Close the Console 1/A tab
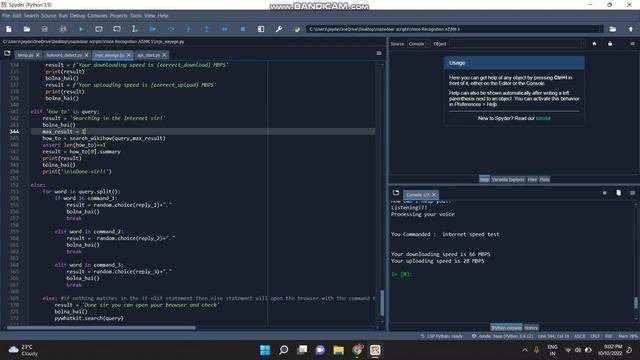640x360 pixels. (434, 195)
